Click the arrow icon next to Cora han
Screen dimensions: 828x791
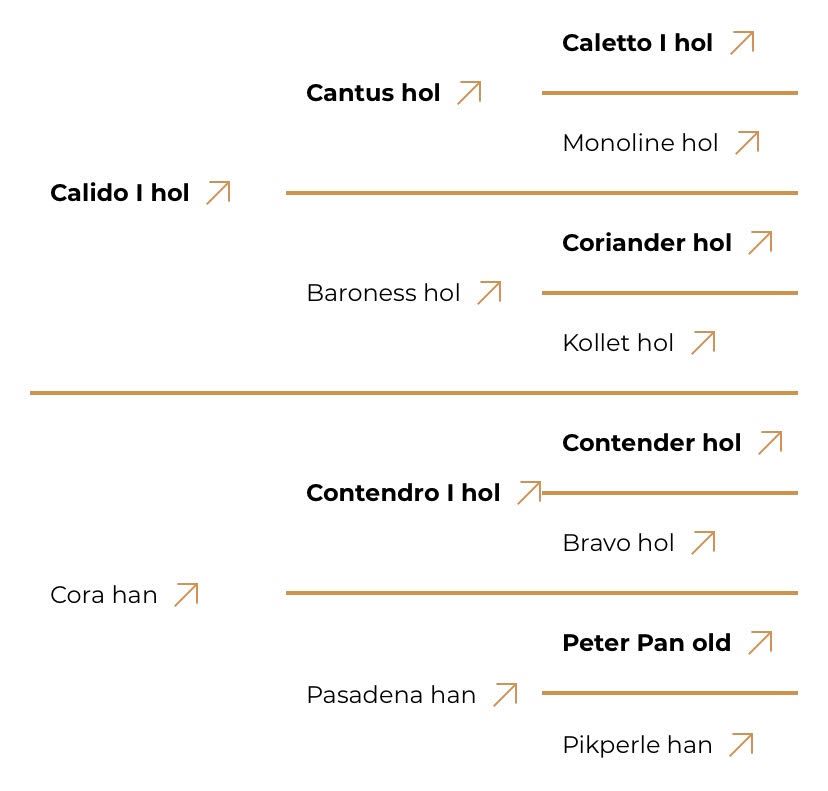click(186, 594)
